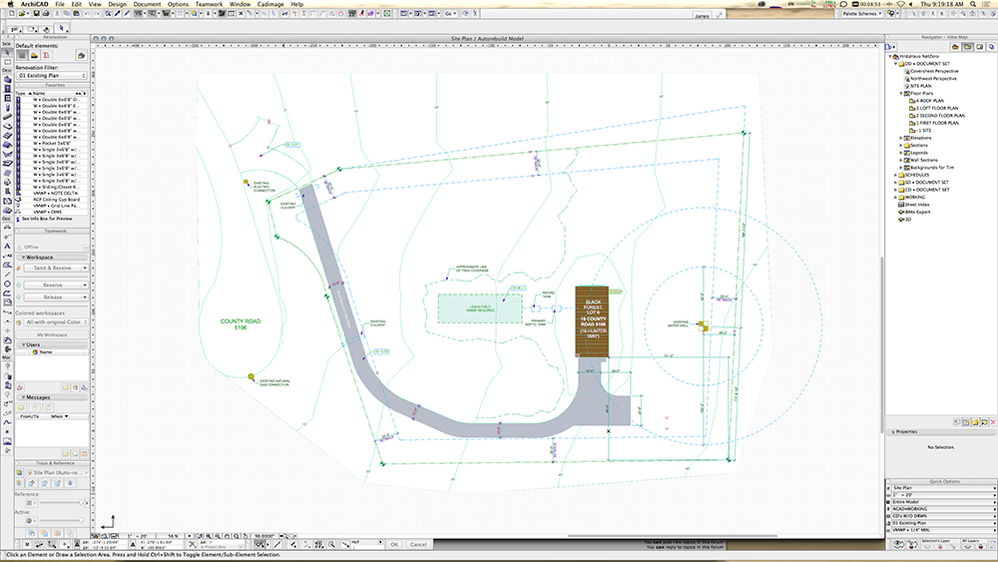998x562 pixels.
Task: Select the SITE PLAN view in Navigator
Action: point(920,86)
